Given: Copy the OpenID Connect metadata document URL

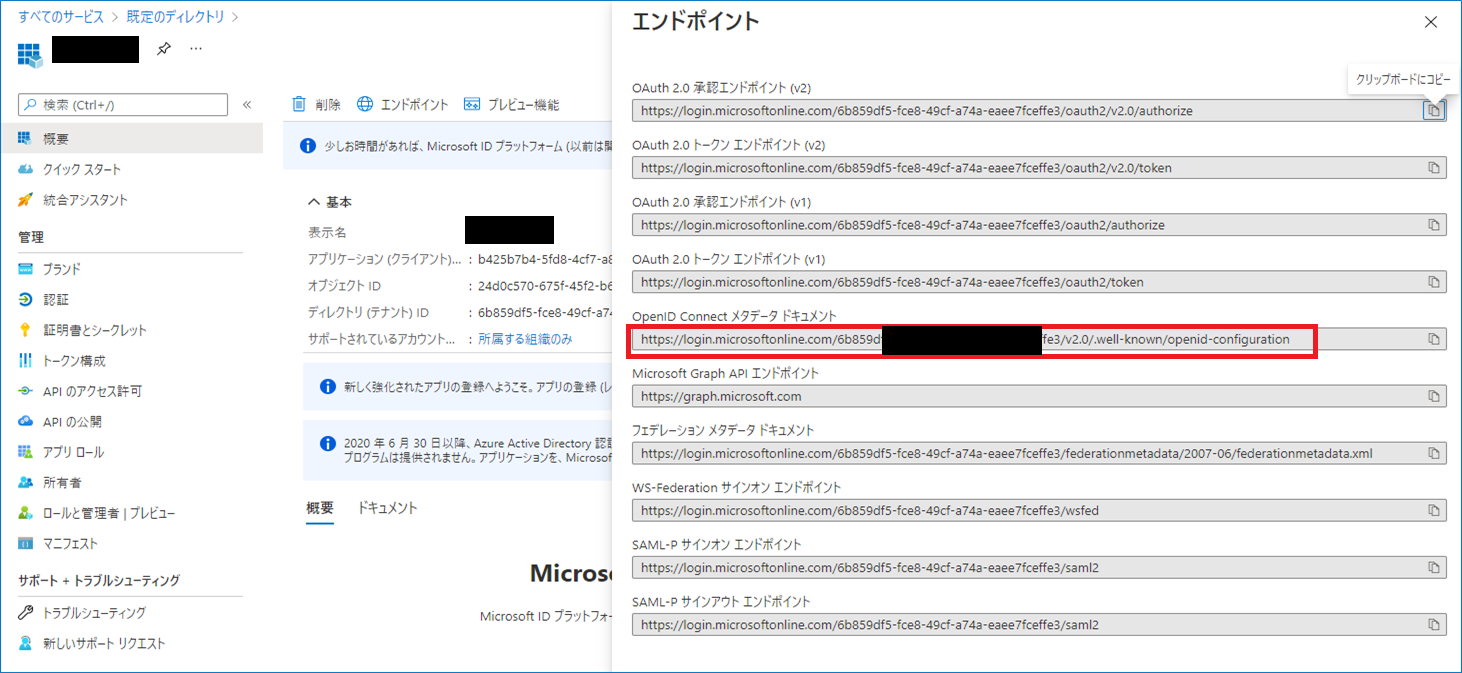Looking at the screenshot, I should tap(1433, 339).
